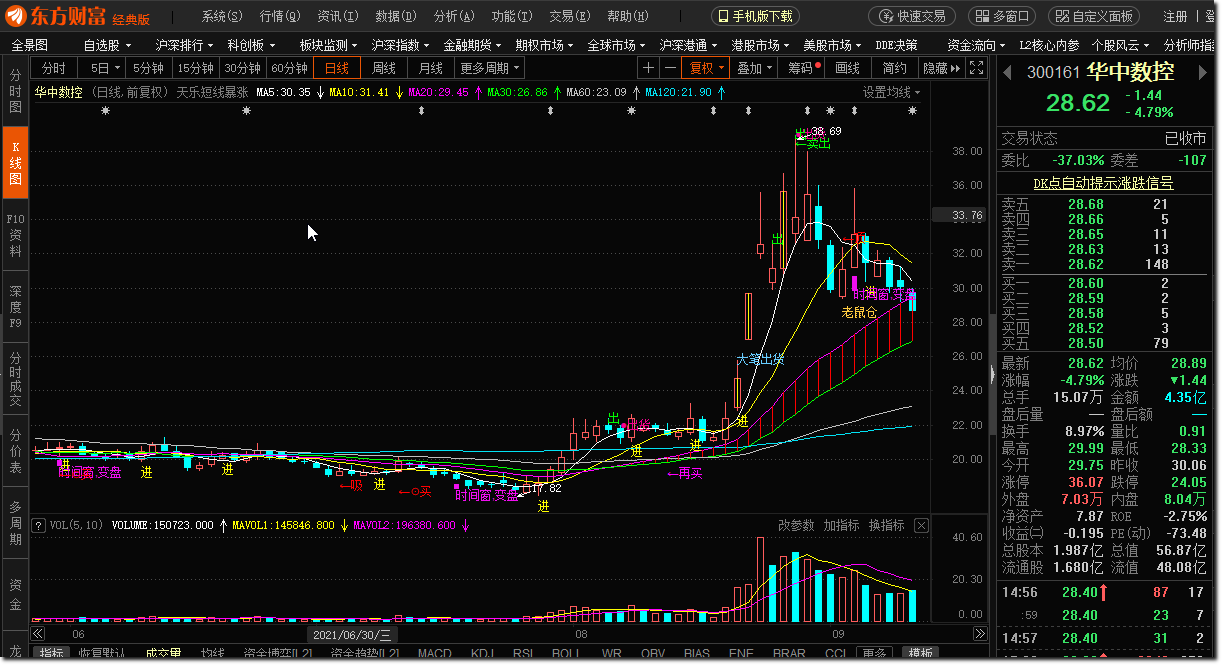This screenshot has height=665, width=1223.
Task: Click 注册 register link
Action: click(x=1176, y=16)
